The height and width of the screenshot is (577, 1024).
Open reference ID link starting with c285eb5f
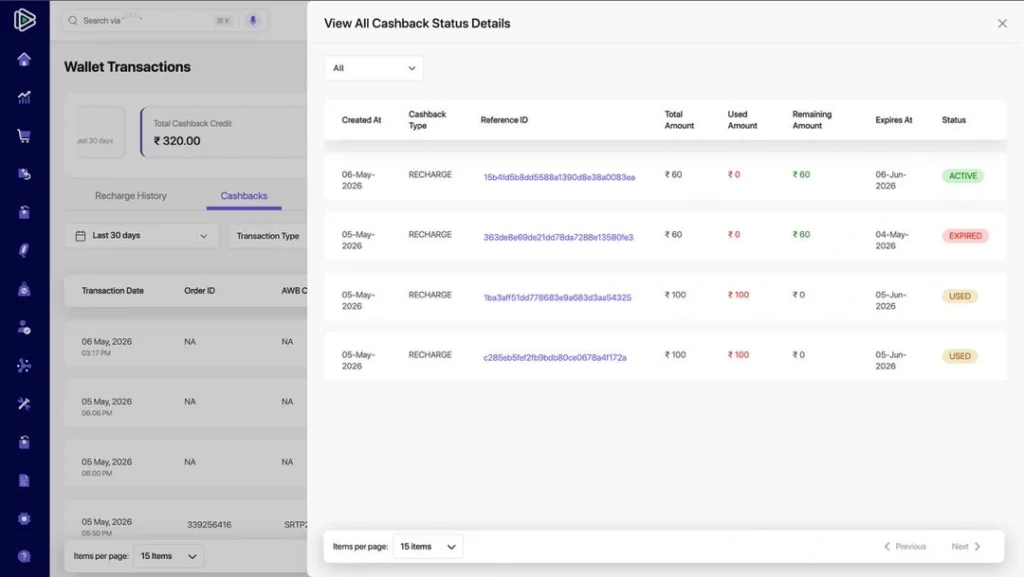click(554, 357)
